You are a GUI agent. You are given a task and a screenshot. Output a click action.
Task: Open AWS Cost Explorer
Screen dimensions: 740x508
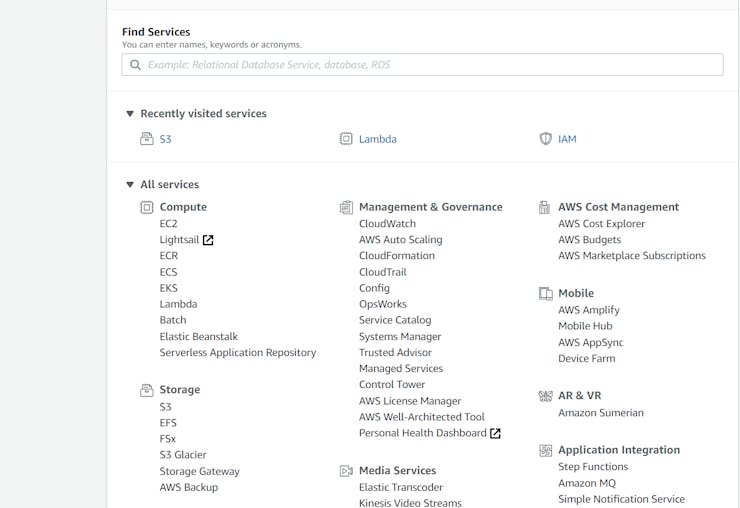tap(602, 224)
